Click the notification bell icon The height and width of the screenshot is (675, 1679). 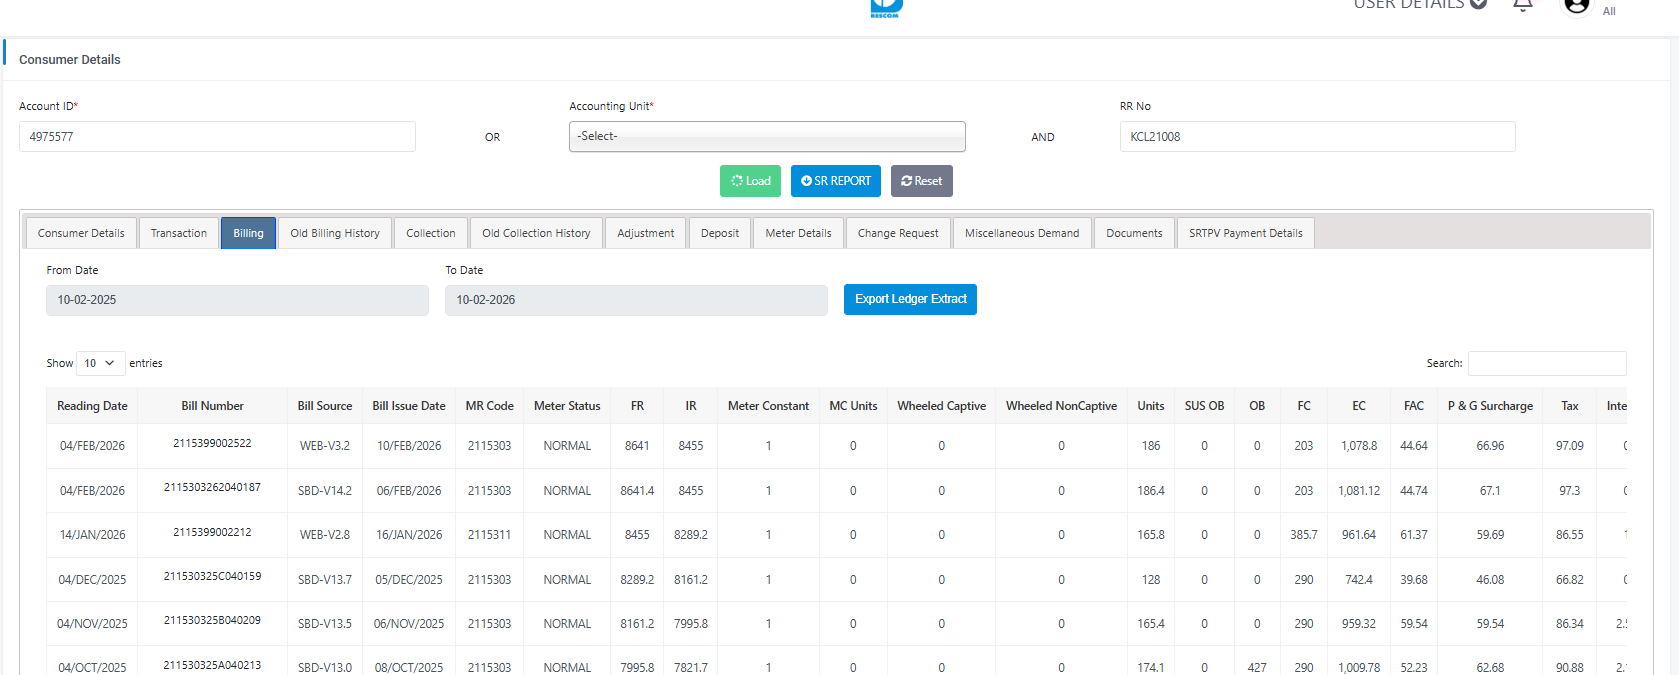click(1523, 5)
